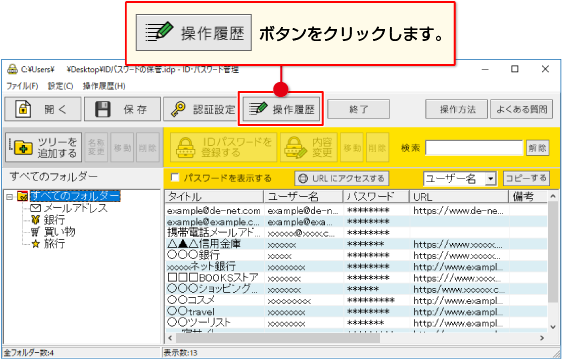This screenshot has width=563, height=361.
Task: Select the 旅行 star tree folder
Action: pos(48,244)
